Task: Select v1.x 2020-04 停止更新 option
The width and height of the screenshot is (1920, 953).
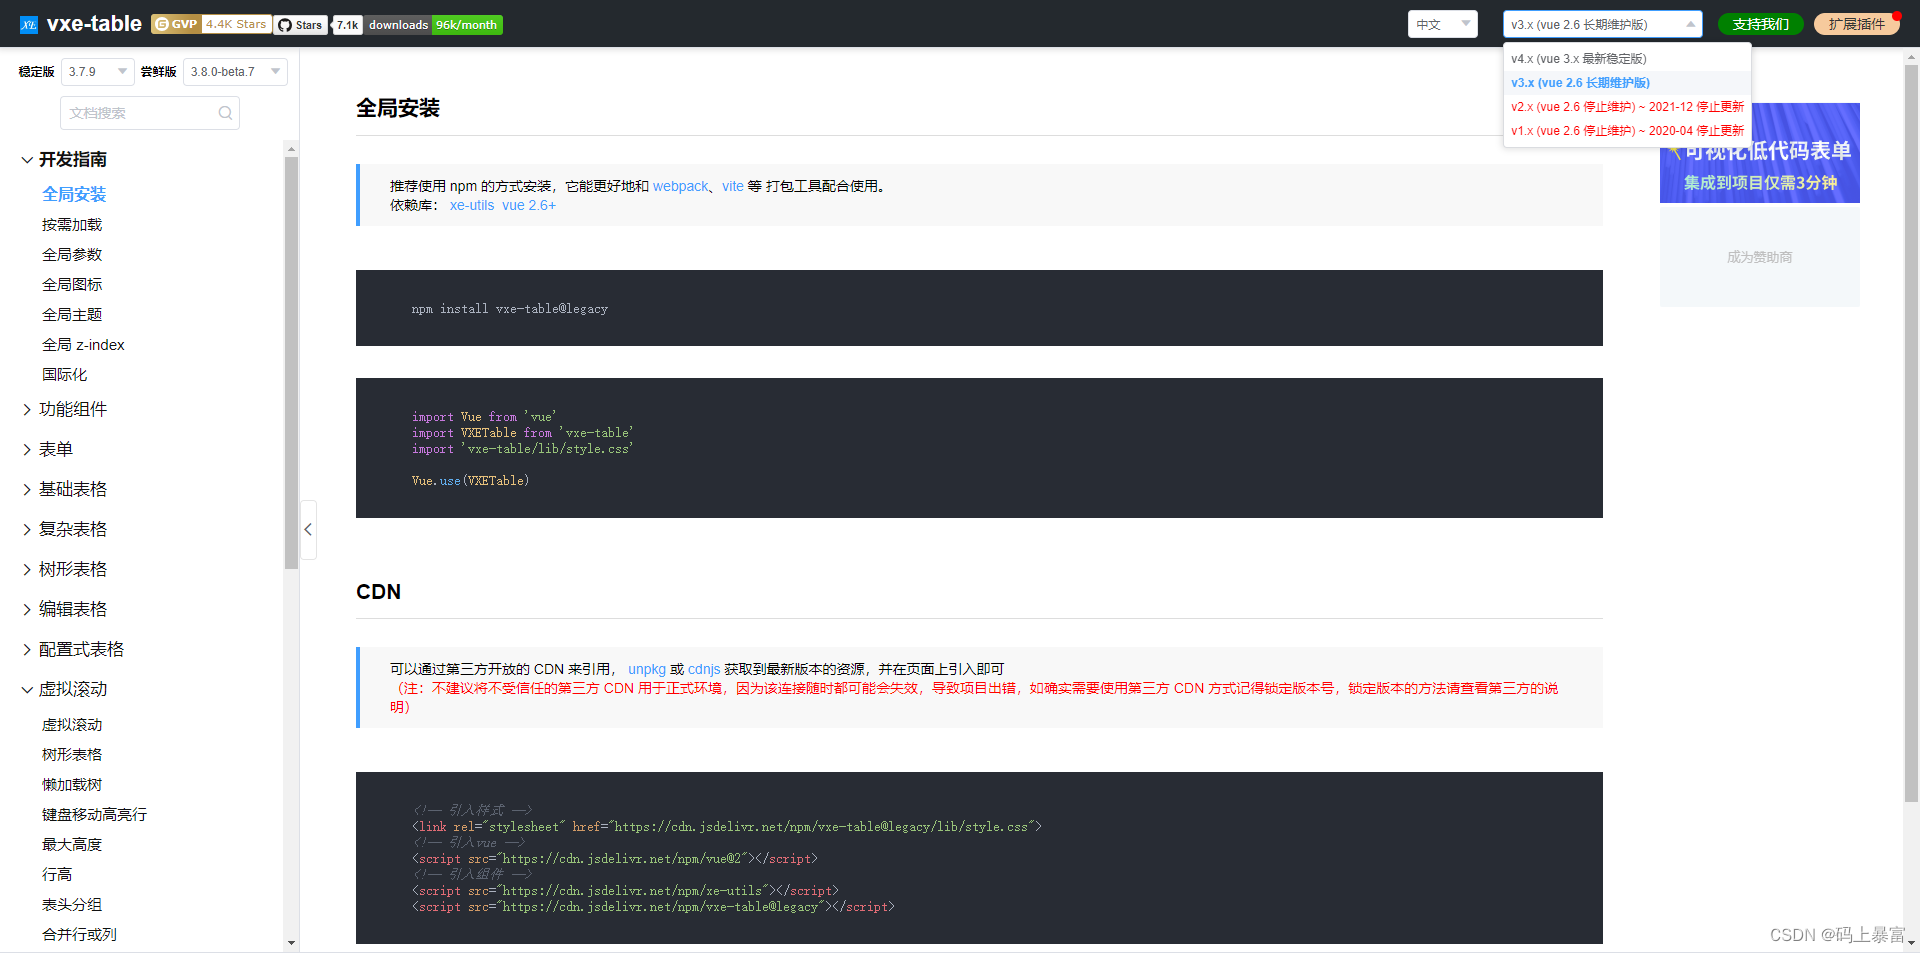Action: 1626,131
